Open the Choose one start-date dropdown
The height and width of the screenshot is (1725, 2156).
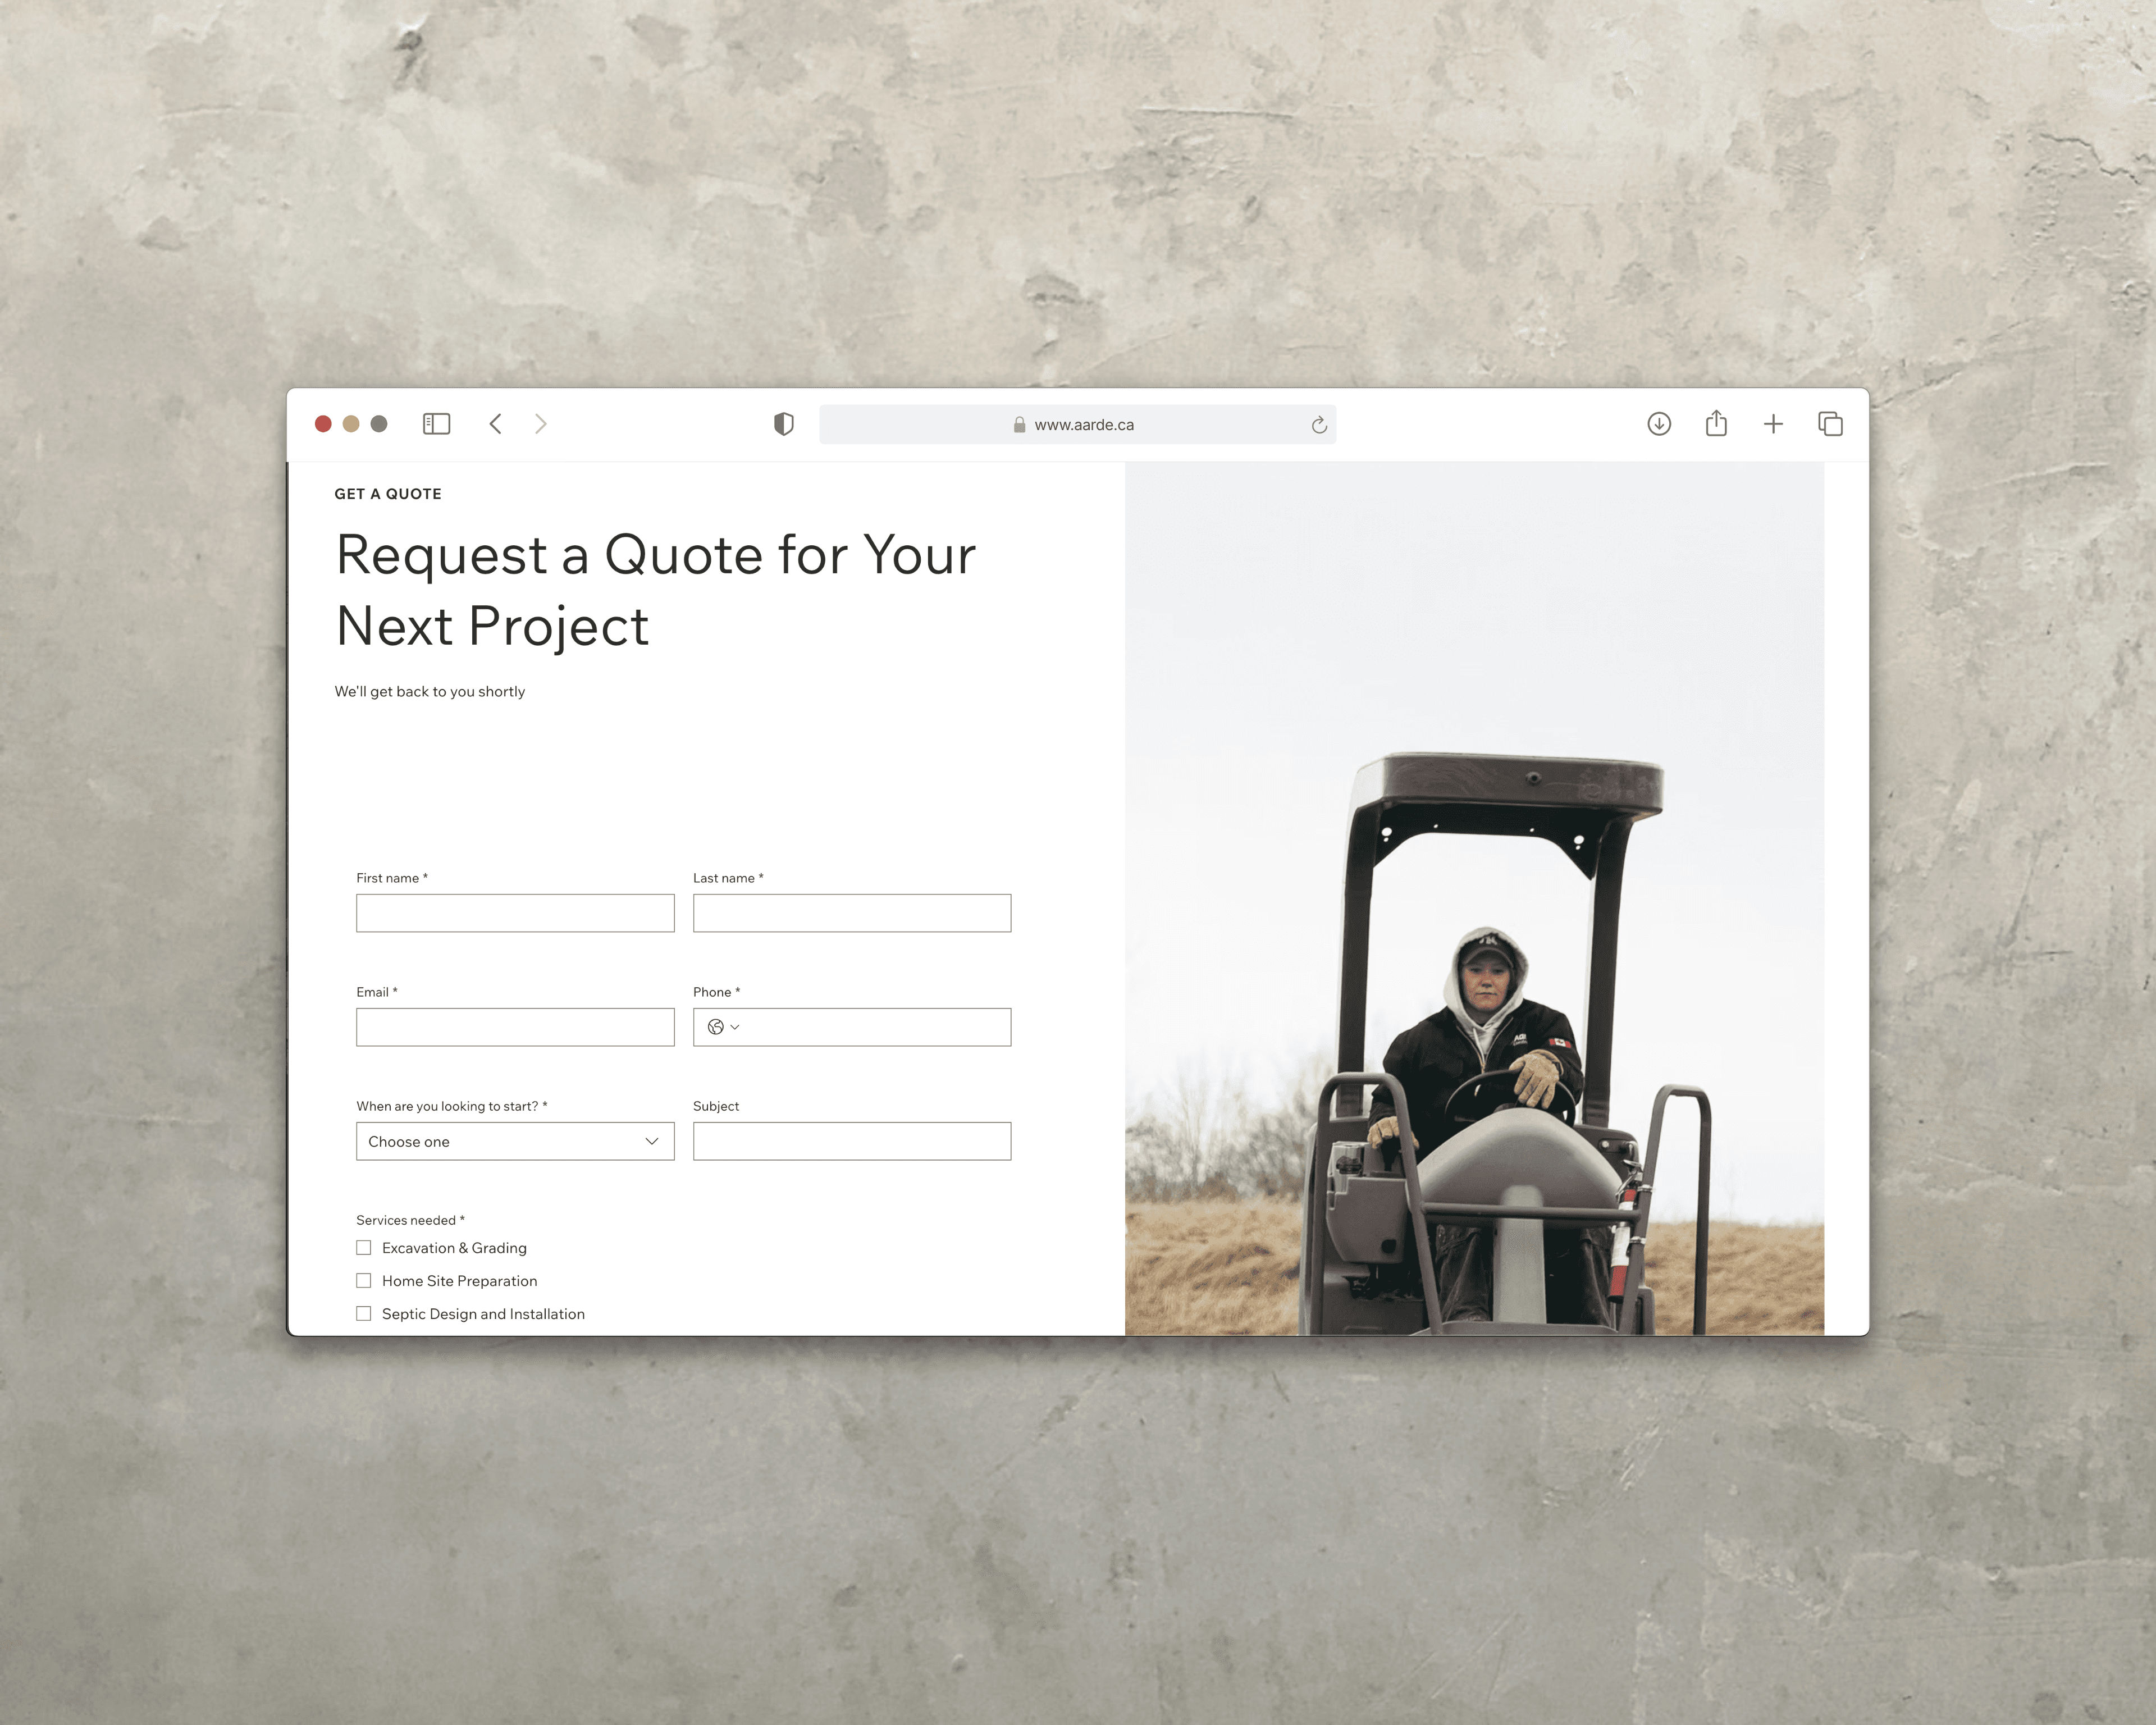[x=515, y=1141]
